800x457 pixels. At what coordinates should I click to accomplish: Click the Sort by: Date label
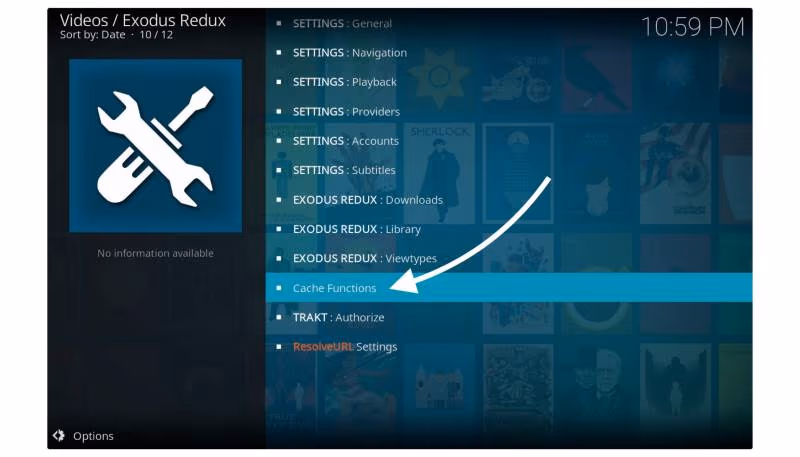click(92, 35)
